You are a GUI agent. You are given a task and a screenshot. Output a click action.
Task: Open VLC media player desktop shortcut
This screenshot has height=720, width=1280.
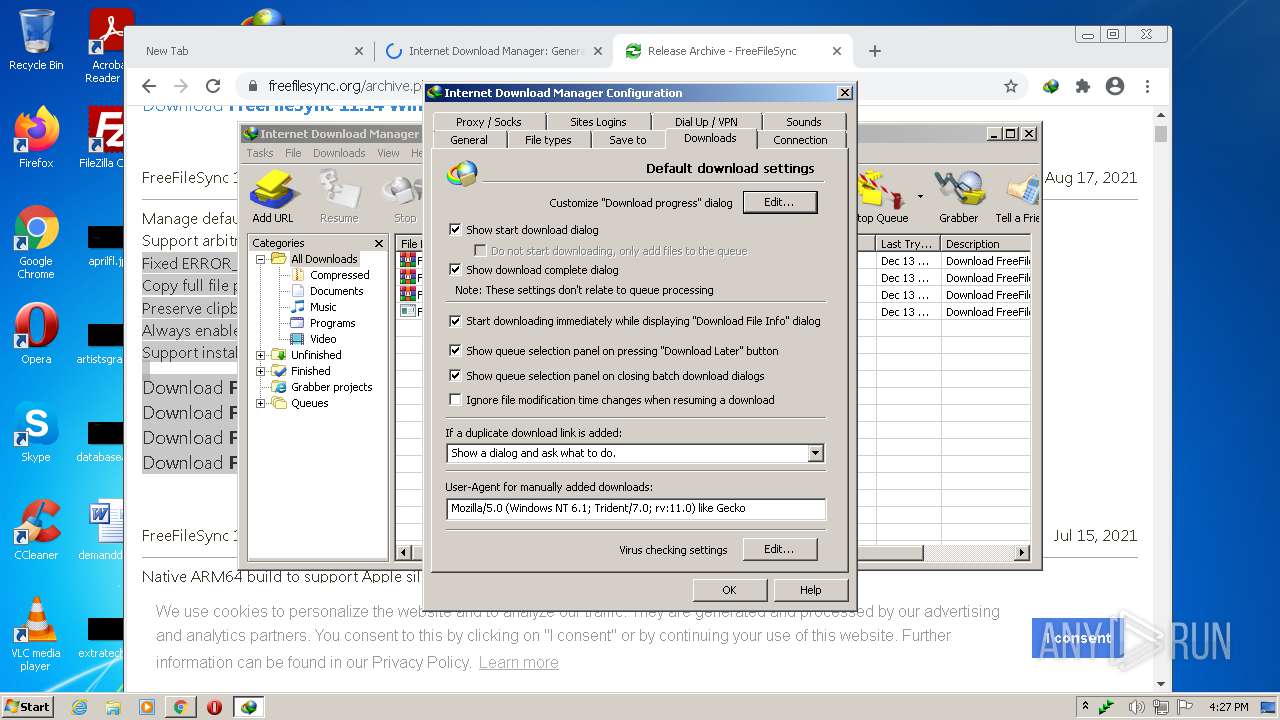[36, 635]
